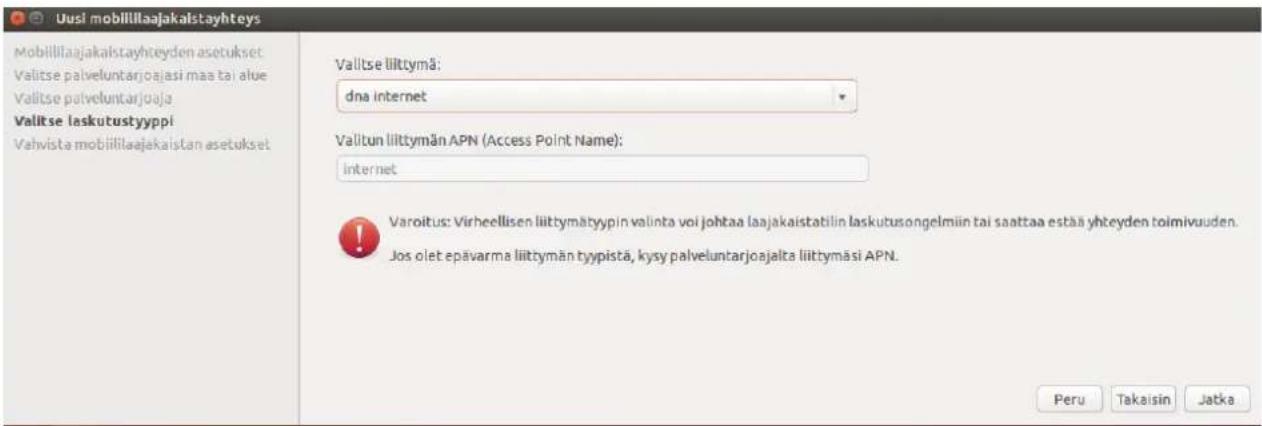Select 'Valitse palveluntarjoajasi maa tai alue' step
The width and height of the screenshot is (1262, 426).
pyautogui.click(x=139, y=75)
